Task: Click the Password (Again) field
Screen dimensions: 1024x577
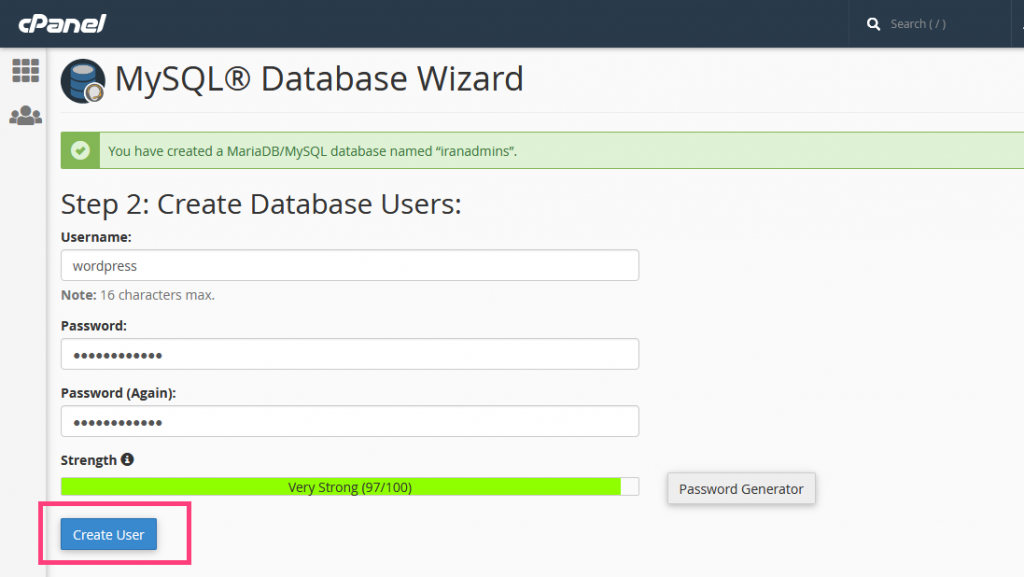Action: (x=350, y=421)
